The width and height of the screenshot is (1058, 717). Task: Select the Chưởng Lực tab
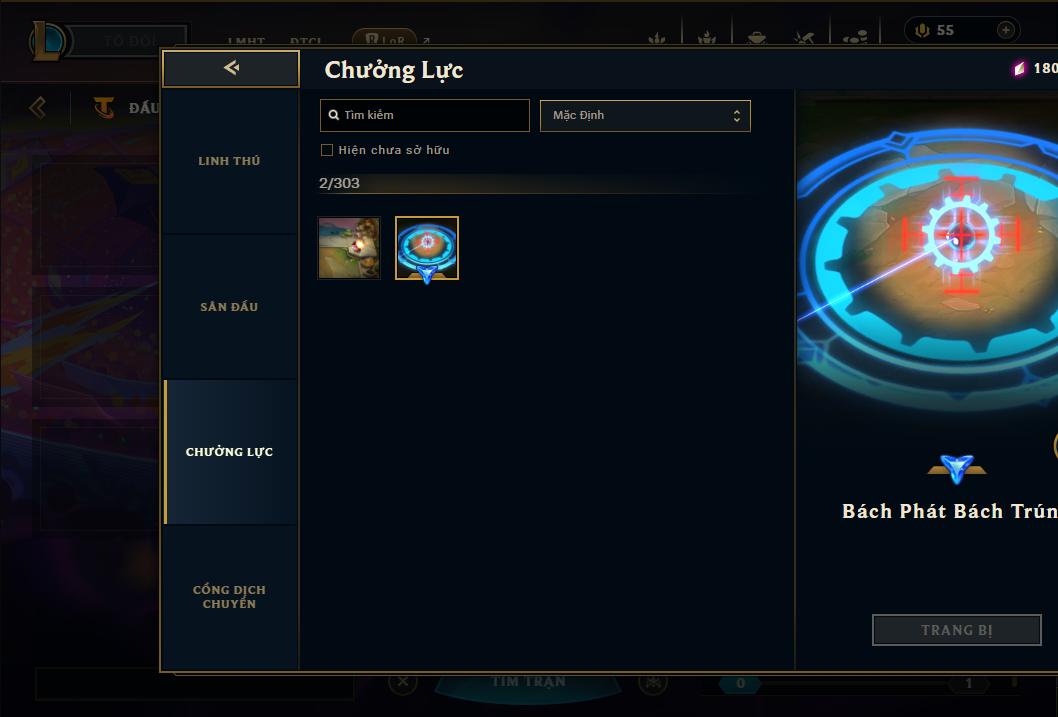[229, 452]
